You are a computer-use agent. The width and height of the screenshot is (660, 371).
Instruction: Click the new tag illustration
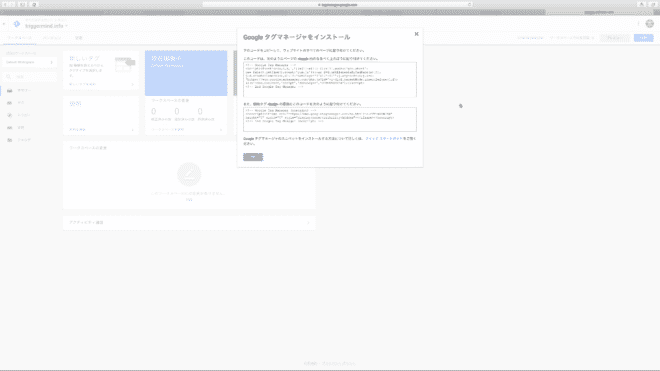[x=125, y=64]
